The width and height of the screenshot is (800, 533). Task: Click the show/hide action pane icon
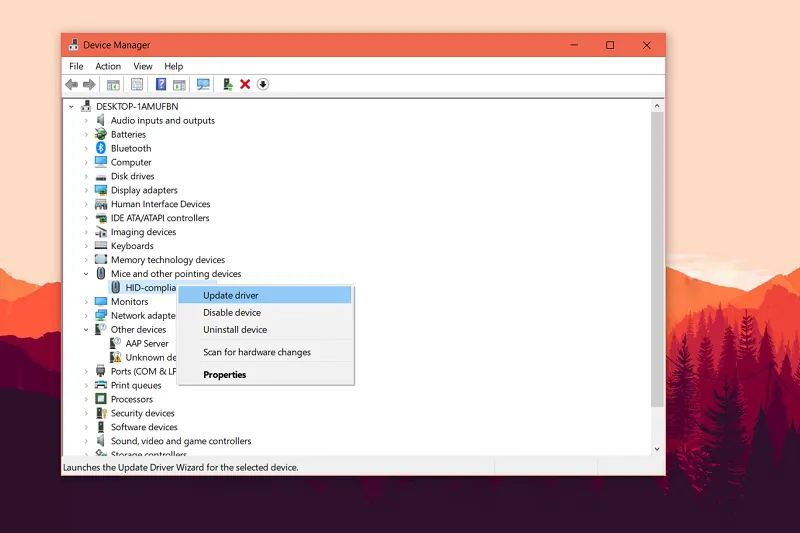(179, 84)
